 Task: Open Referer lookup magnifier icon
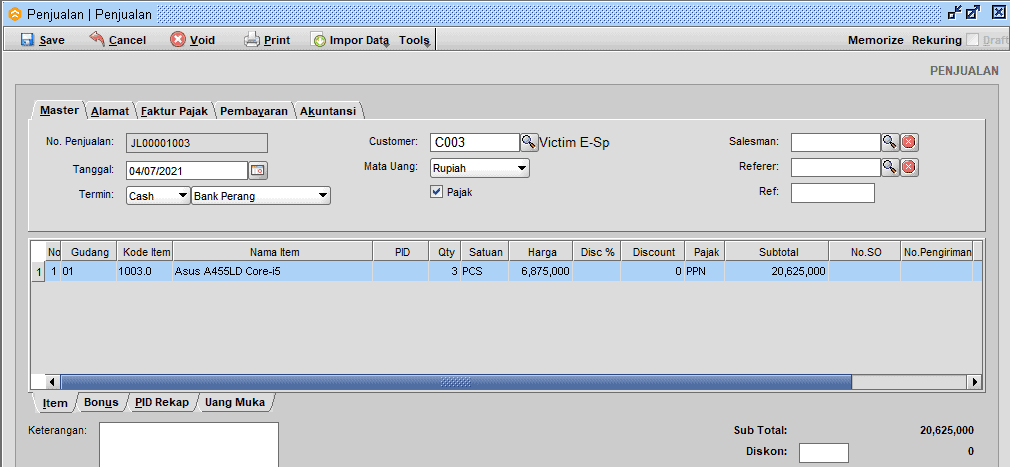[x=889, y=167]
